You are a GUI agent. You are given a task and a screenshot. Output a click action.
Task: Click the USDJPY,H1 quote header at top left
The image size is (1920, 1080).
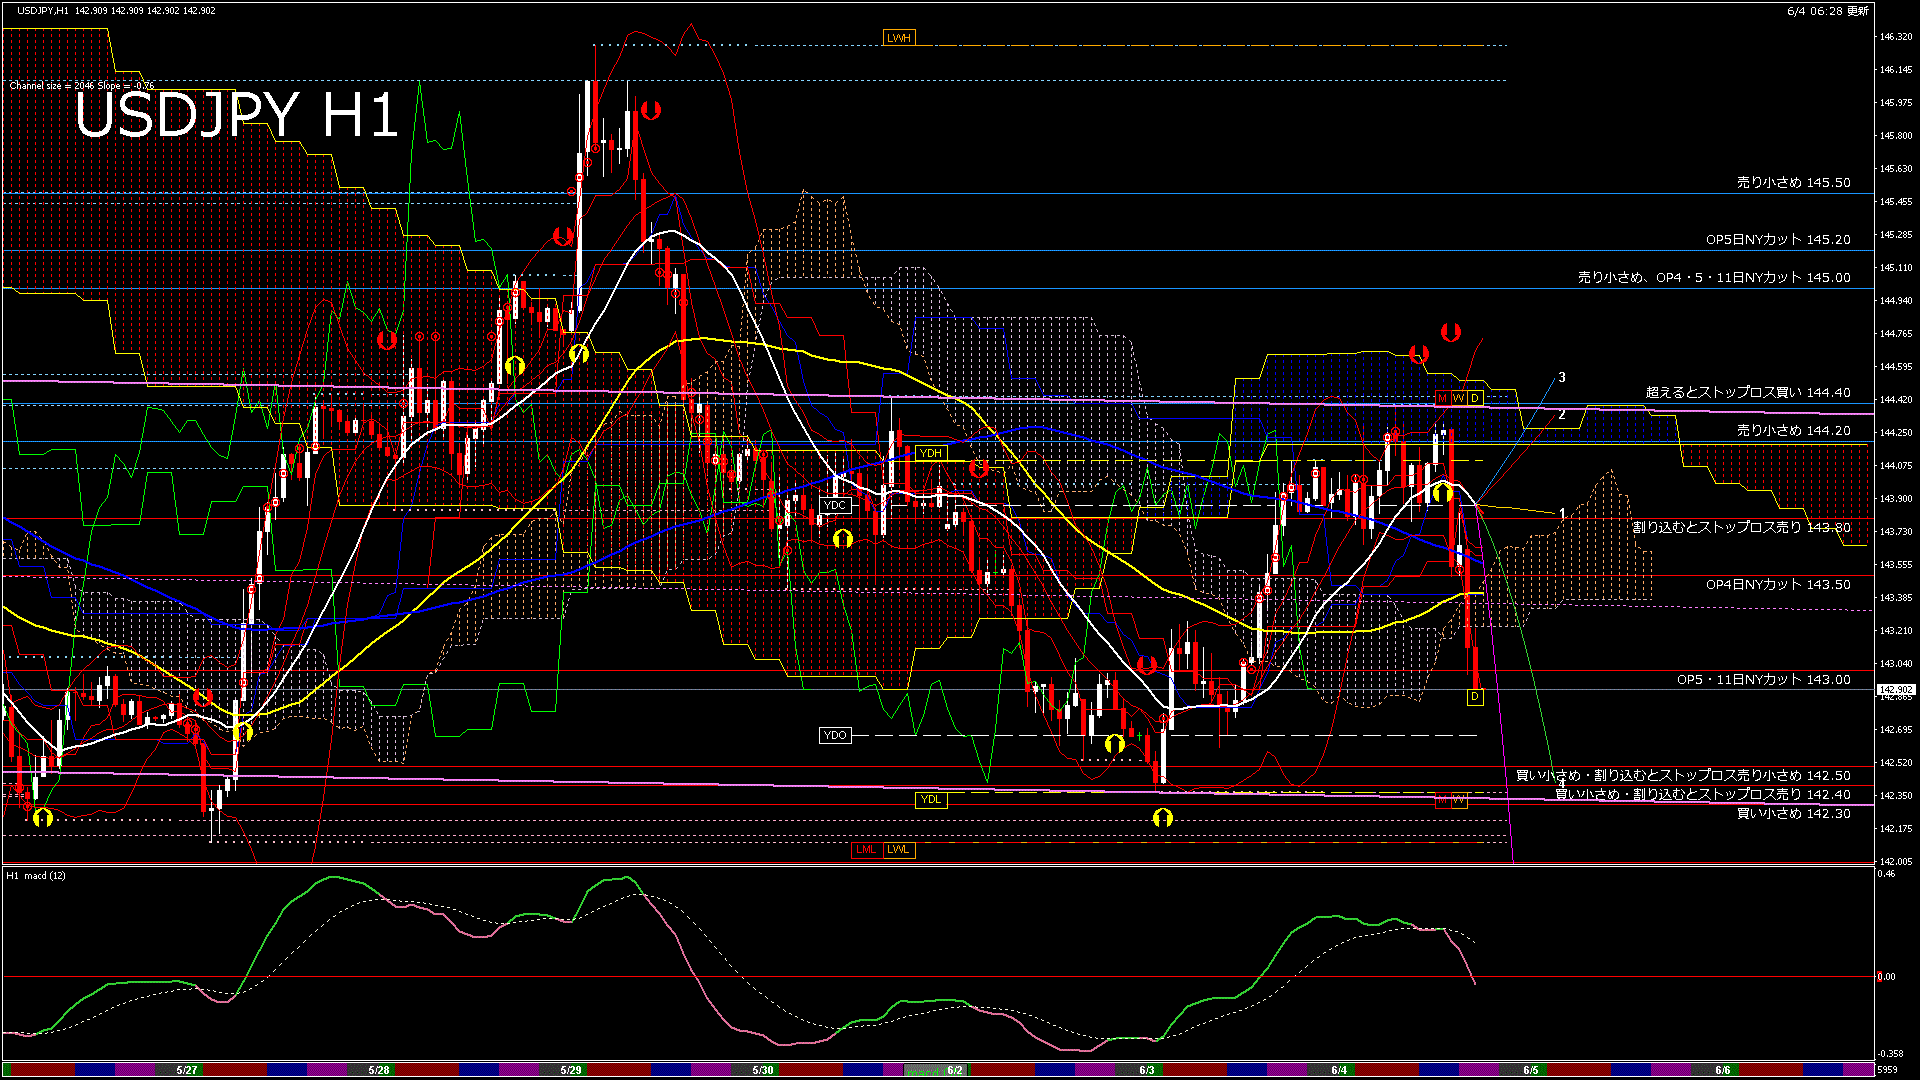pyautogui.click(x=116, y=11)
